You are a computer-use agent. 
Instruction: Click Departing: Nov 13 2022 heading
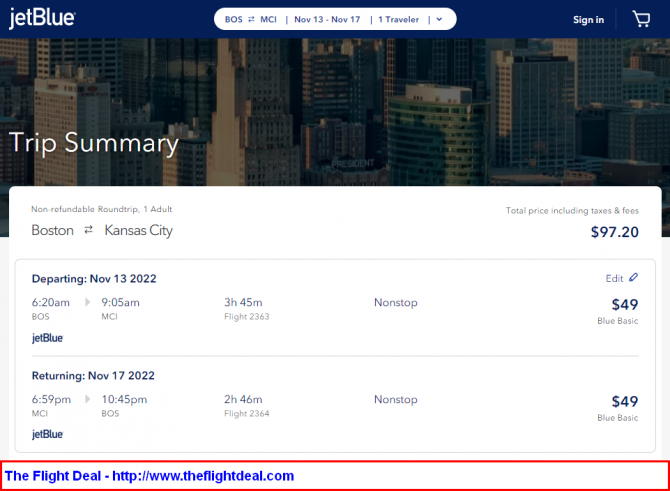coord(94,279)
